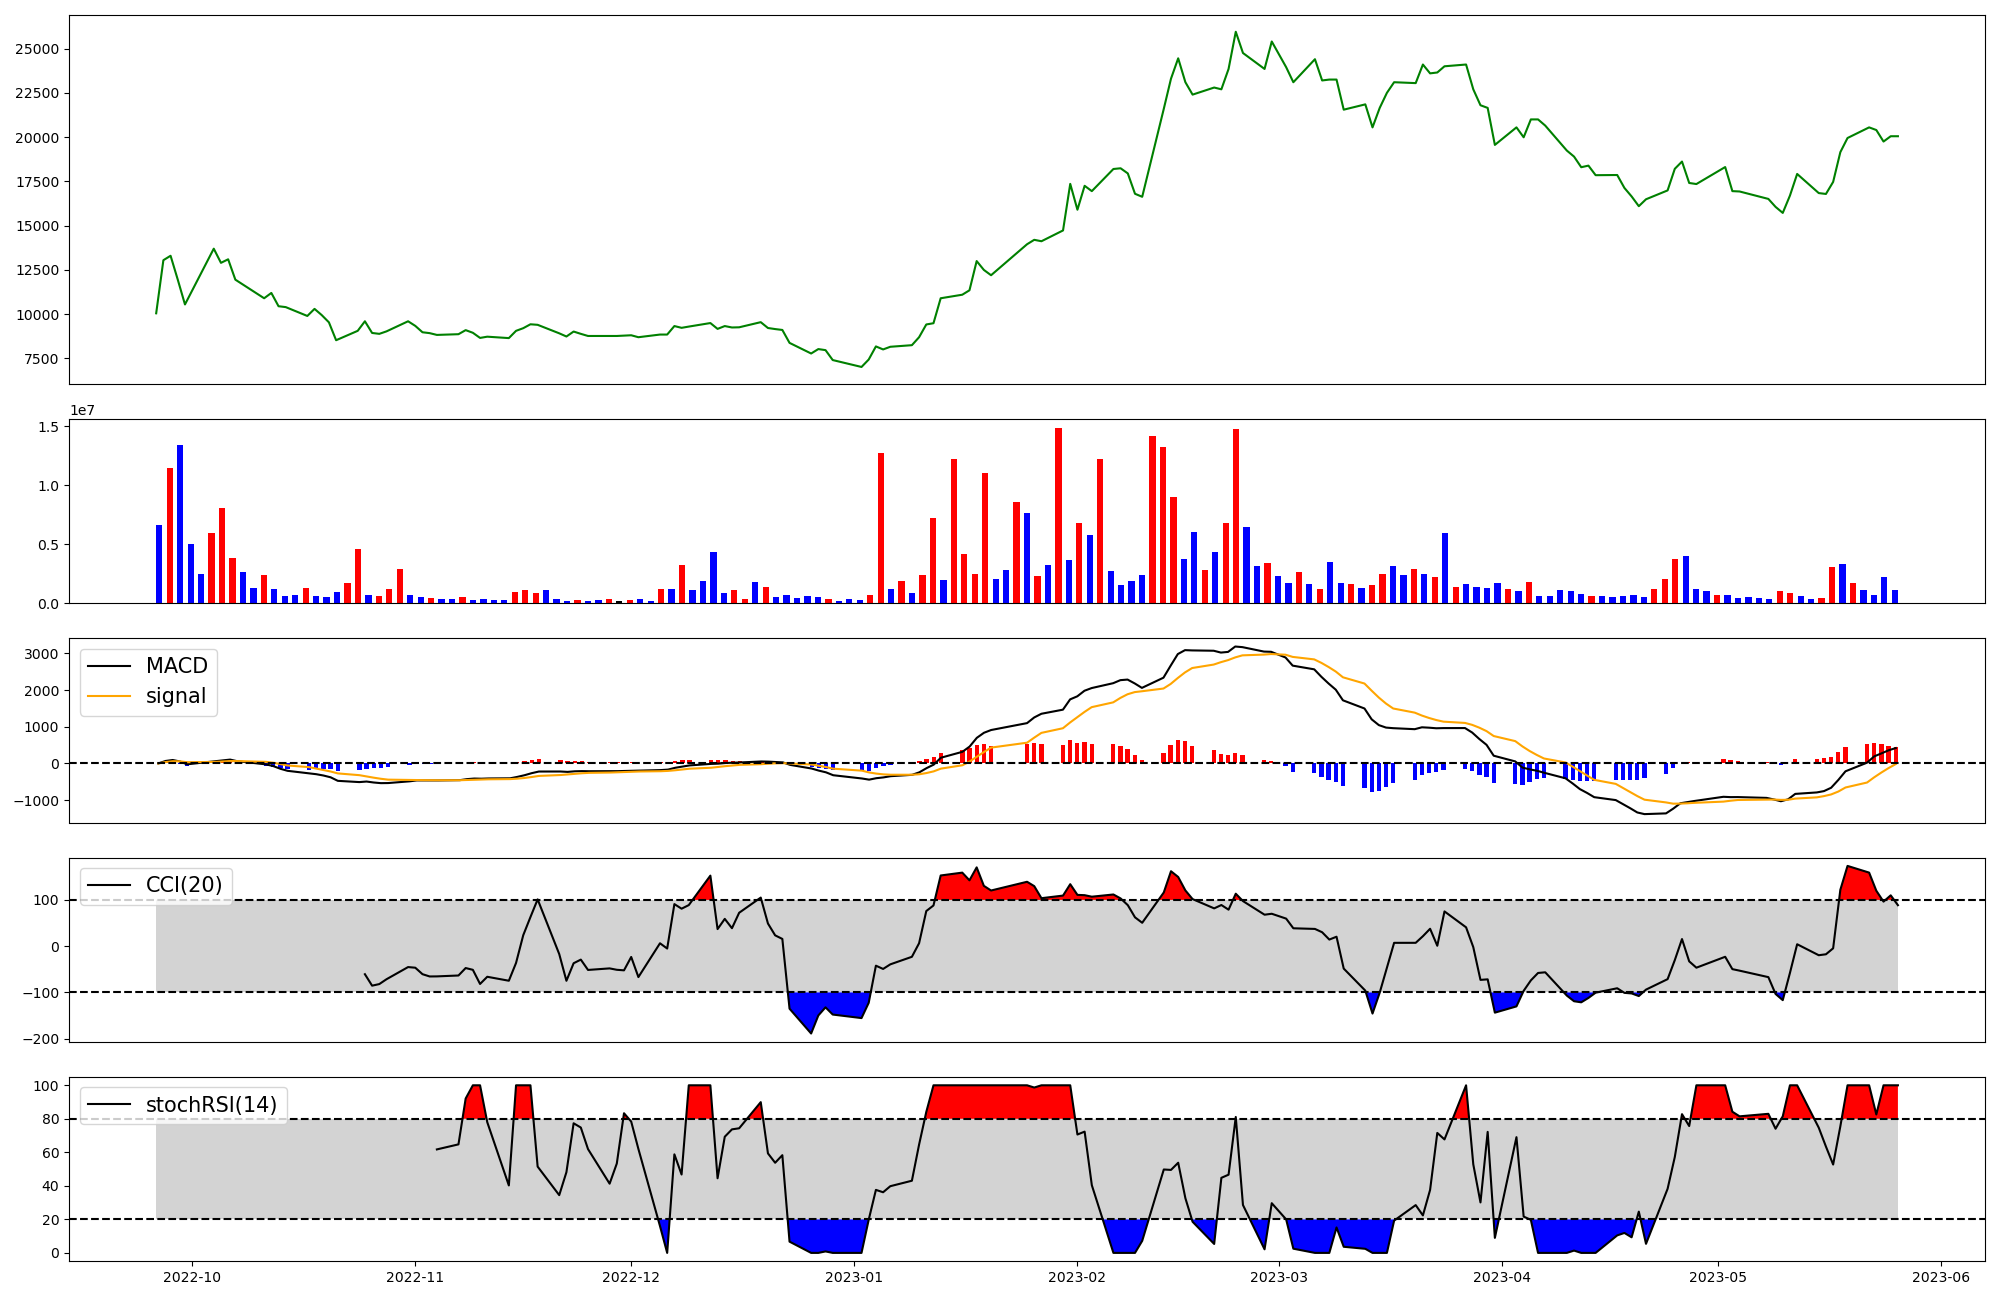Viewport: 2000px width, 1300px height.
Task: Click the -1000 MACD axis tick label
Action: point(36,801)
